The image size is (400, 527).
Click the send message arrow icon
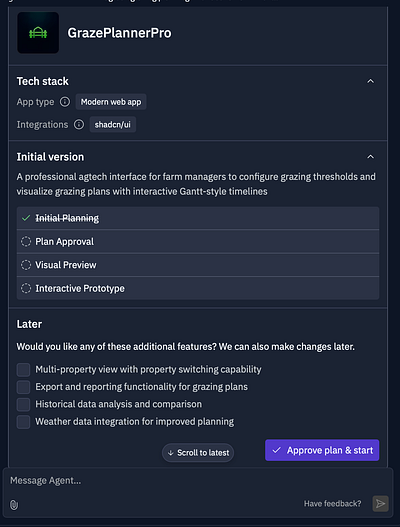(381, 503)
